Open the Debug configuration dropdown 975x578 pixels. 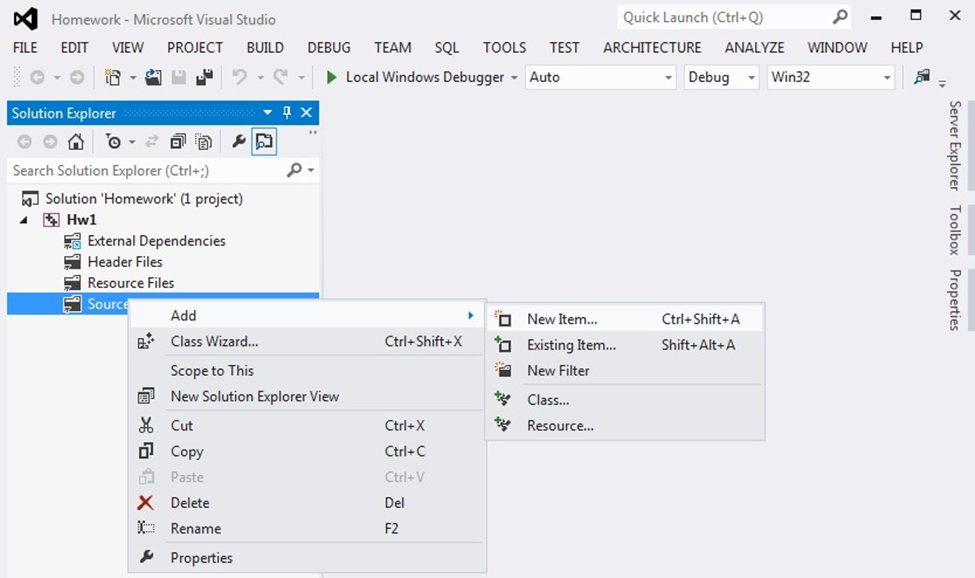tap(721, 77)
